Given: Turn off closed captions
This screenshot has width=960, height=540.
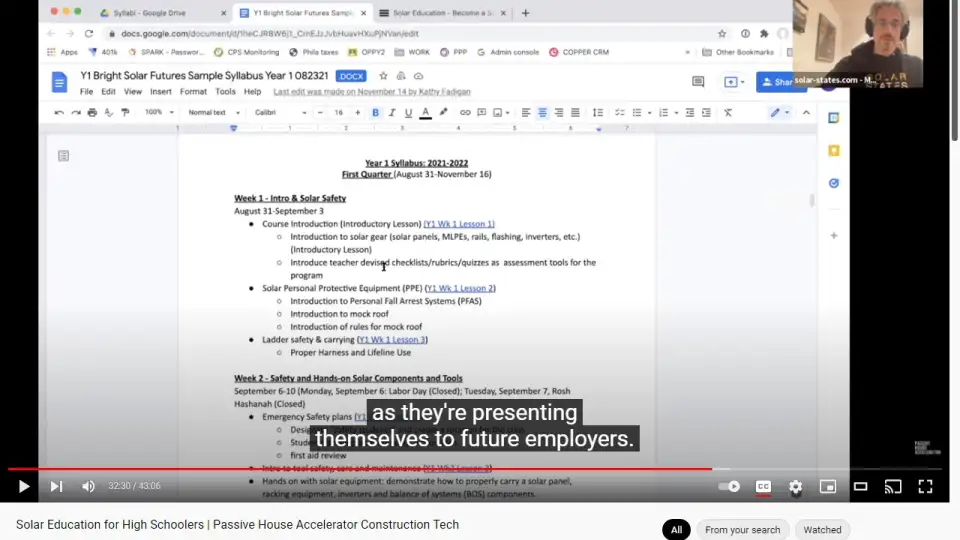Looking at the screenshot, I should point(763,487).
